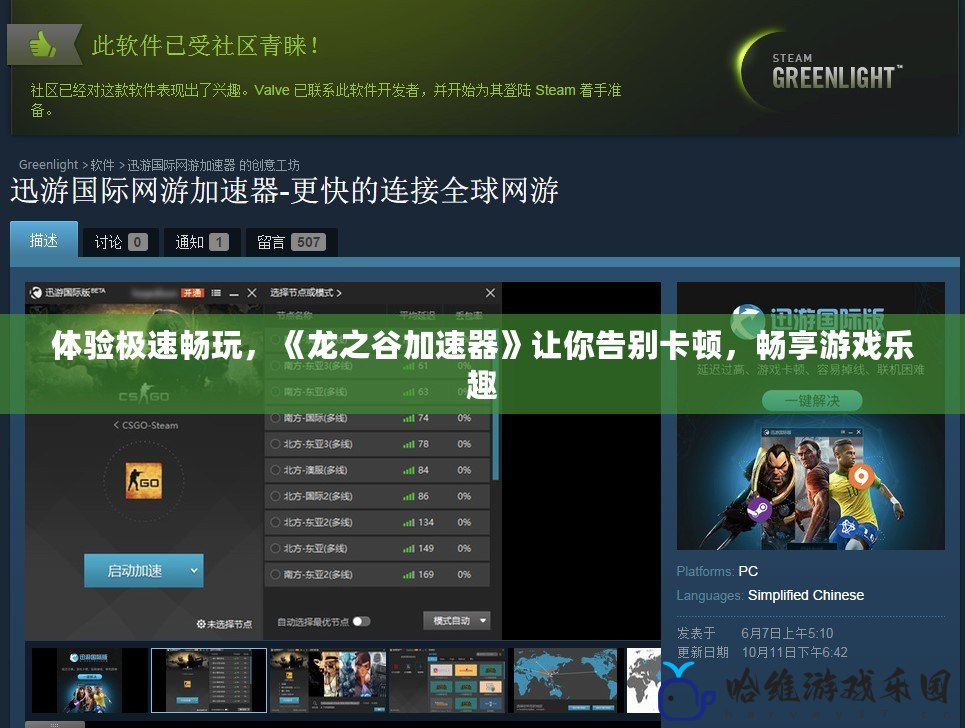Select the 南方-国际(多线) node radio button
Image resolution: width=965 pixels, height=728 pixels.
tap(275, 418)
